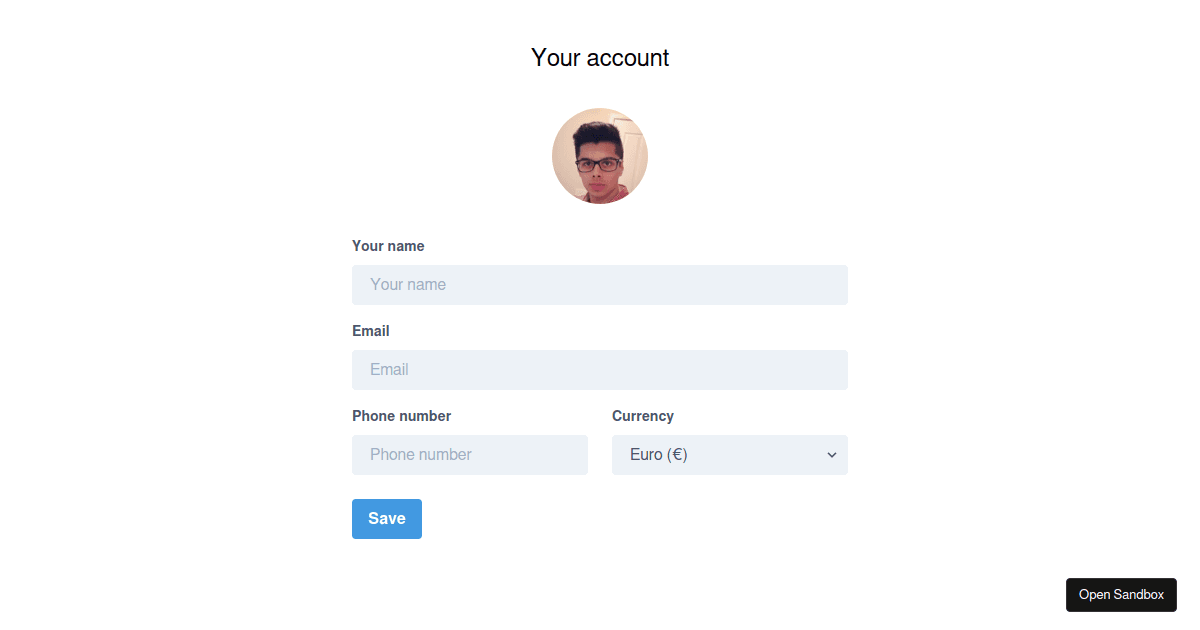Image resolution: width=1200 pixels, height=630 pixels.
Task: Click into the Email input field
Action: coord(600,370)
